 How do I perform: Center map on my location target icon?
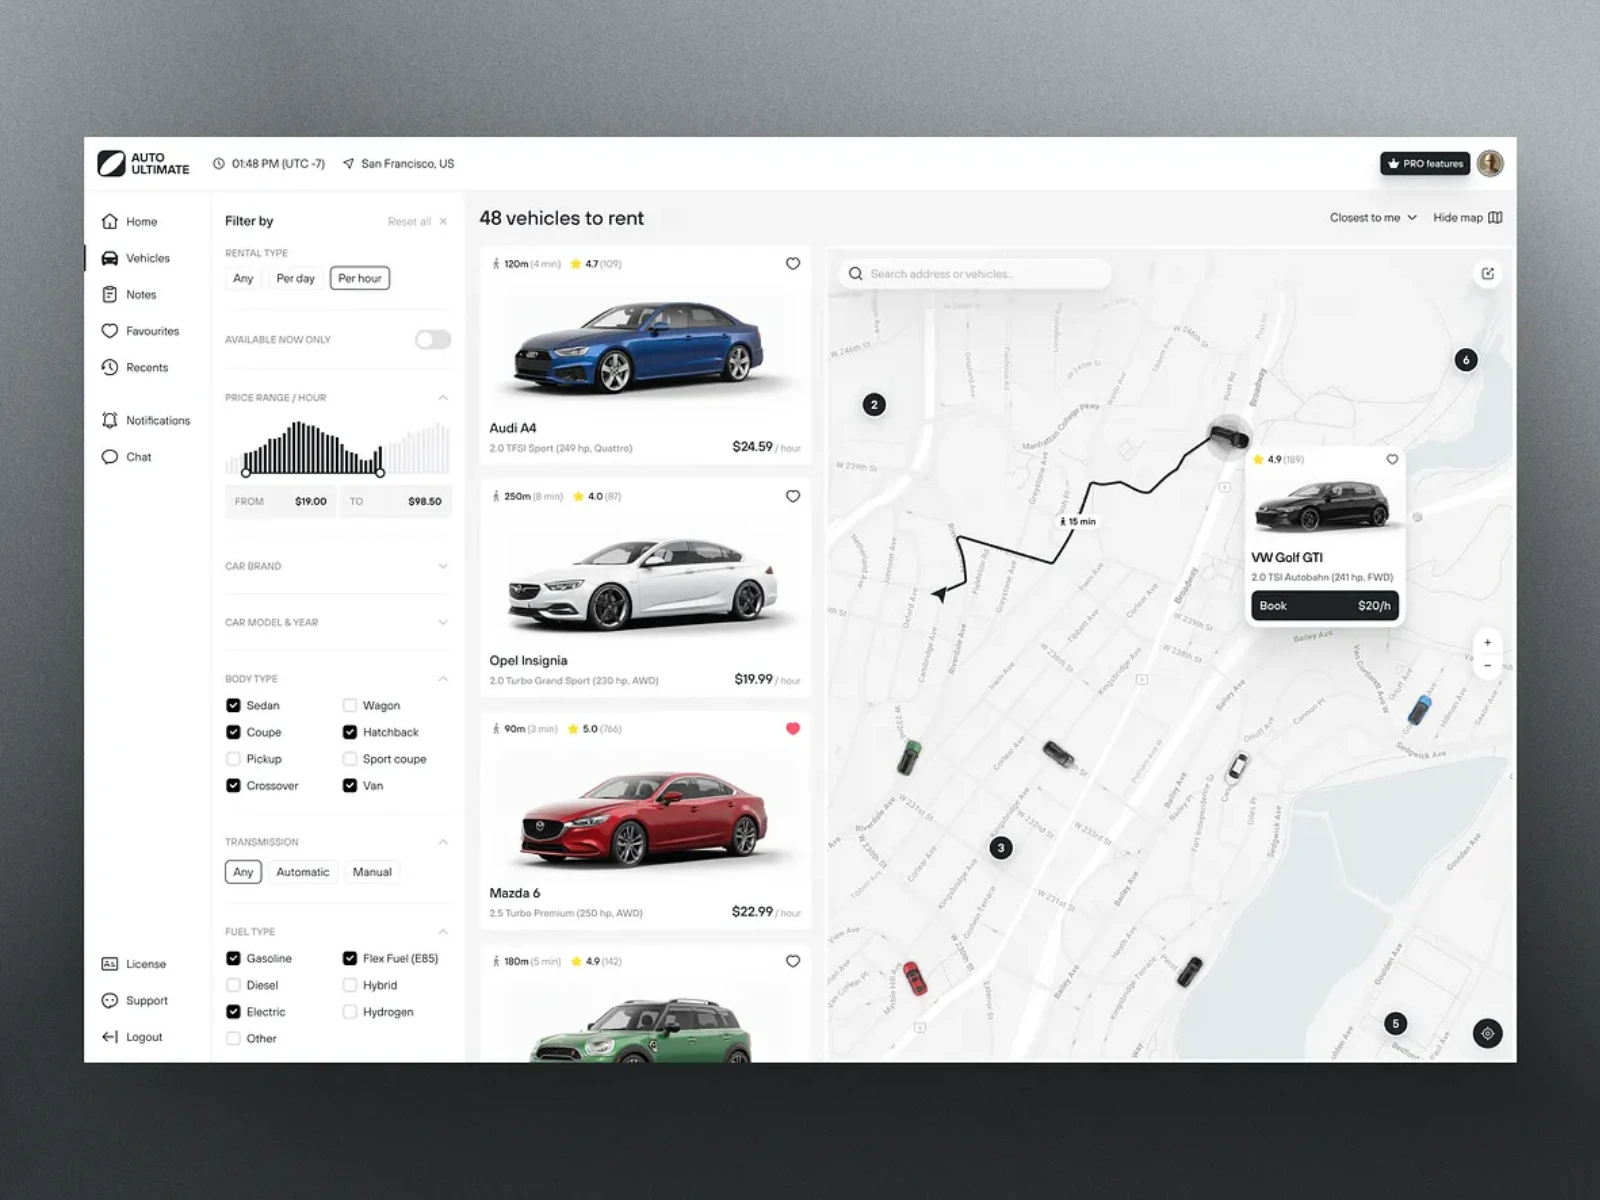(1488, 1034)
